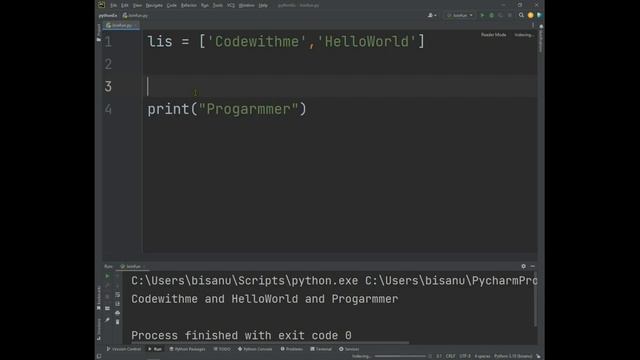This screenshot has width=640, height=360.
Task: Hide the Run panel with minus icon
Action: (x=533, y=266)
